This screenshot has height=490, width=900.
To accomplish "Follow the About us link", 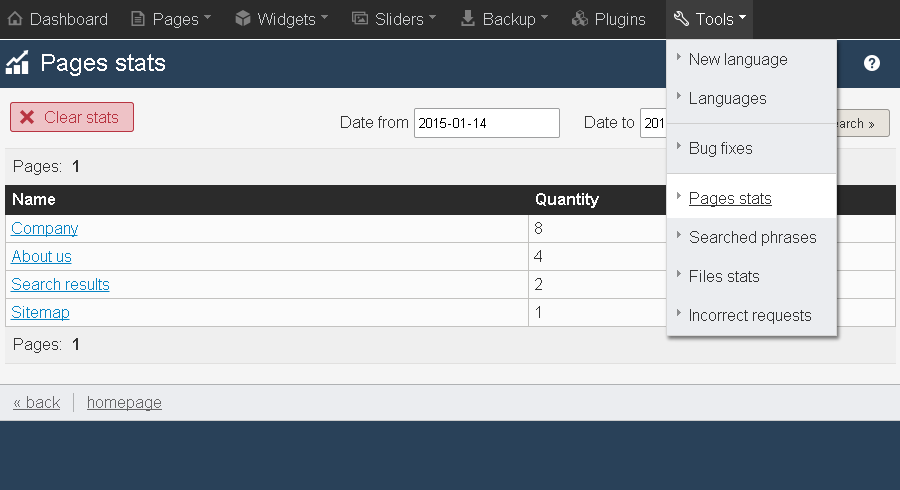I will coord(41,256).
